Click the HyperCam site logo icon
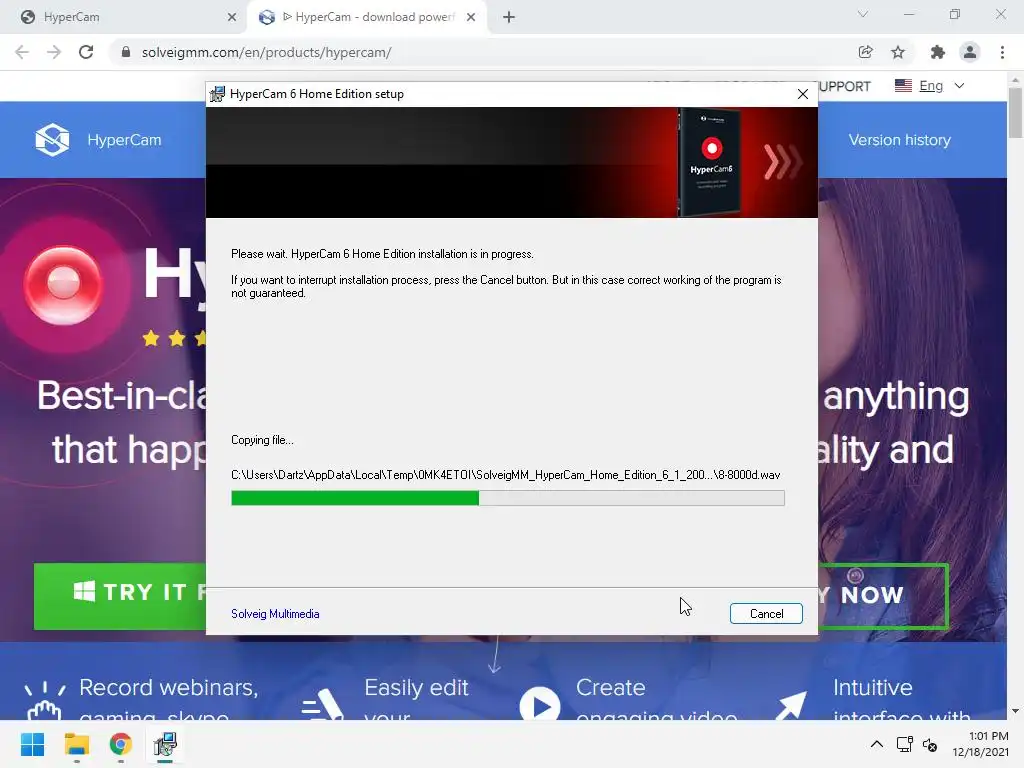 (52, 139)
